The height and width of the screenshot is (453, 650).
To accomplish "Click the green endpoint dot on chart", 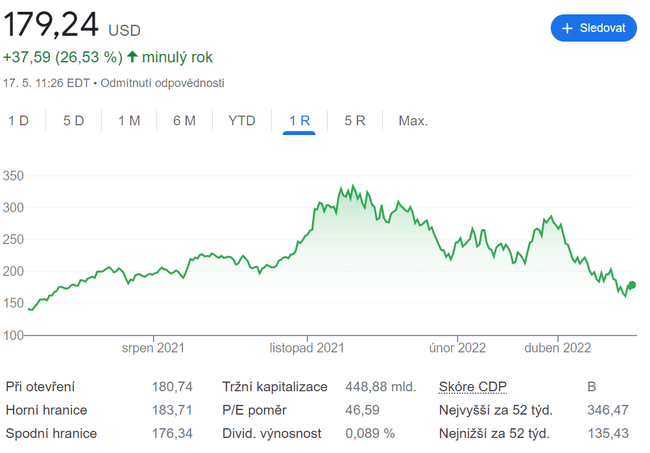I will 631,285.
